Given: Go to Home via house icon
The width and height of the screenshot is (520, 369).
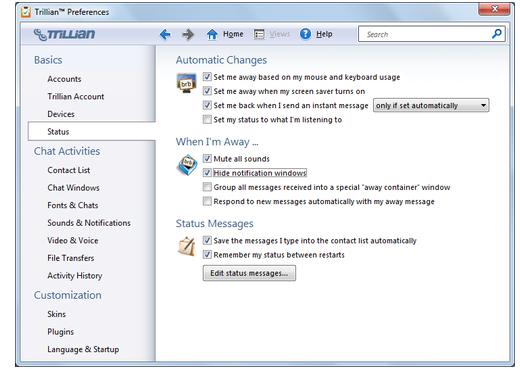Looking at the screenshot, I should (x=212, y=34).
